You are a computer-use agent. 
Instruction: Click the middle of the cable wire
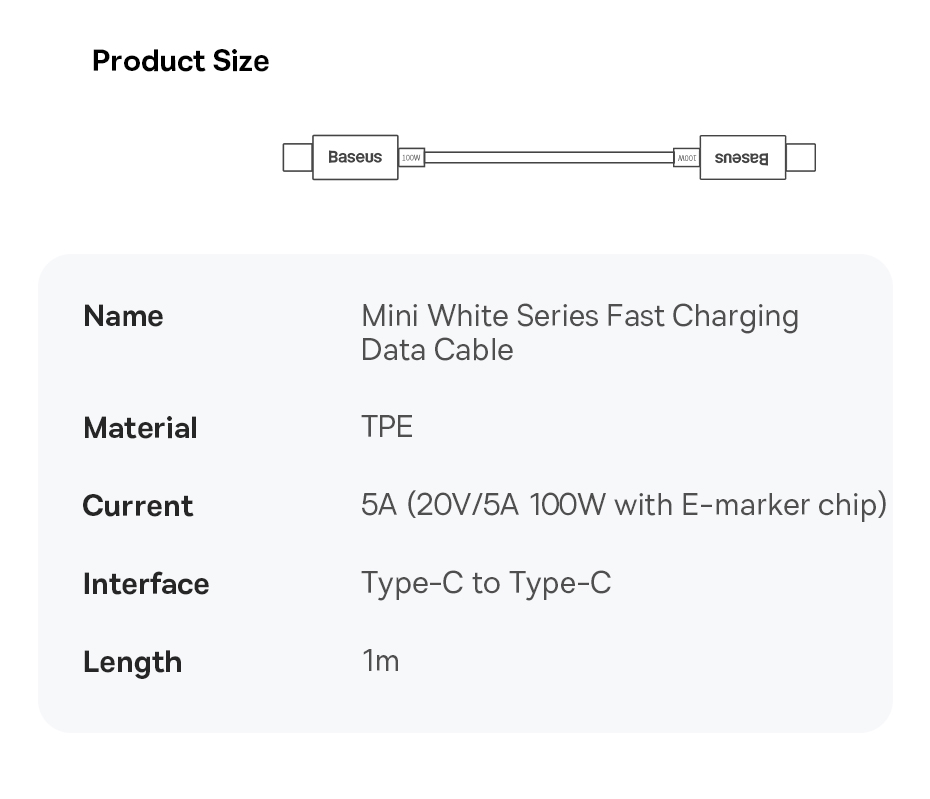pos(548,158)
